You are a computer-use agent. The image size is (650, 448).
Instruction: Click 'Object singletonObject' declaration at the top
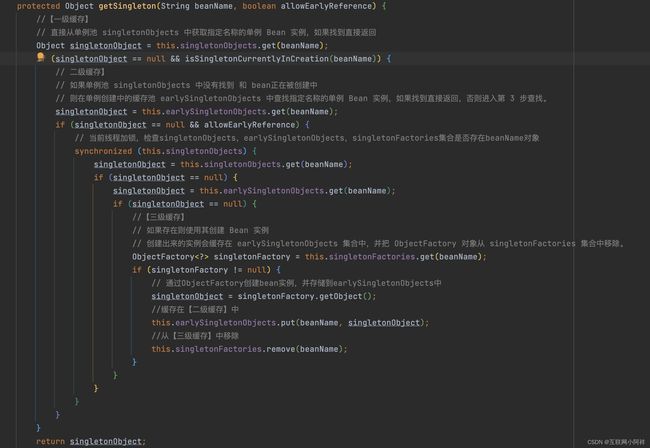89,46
